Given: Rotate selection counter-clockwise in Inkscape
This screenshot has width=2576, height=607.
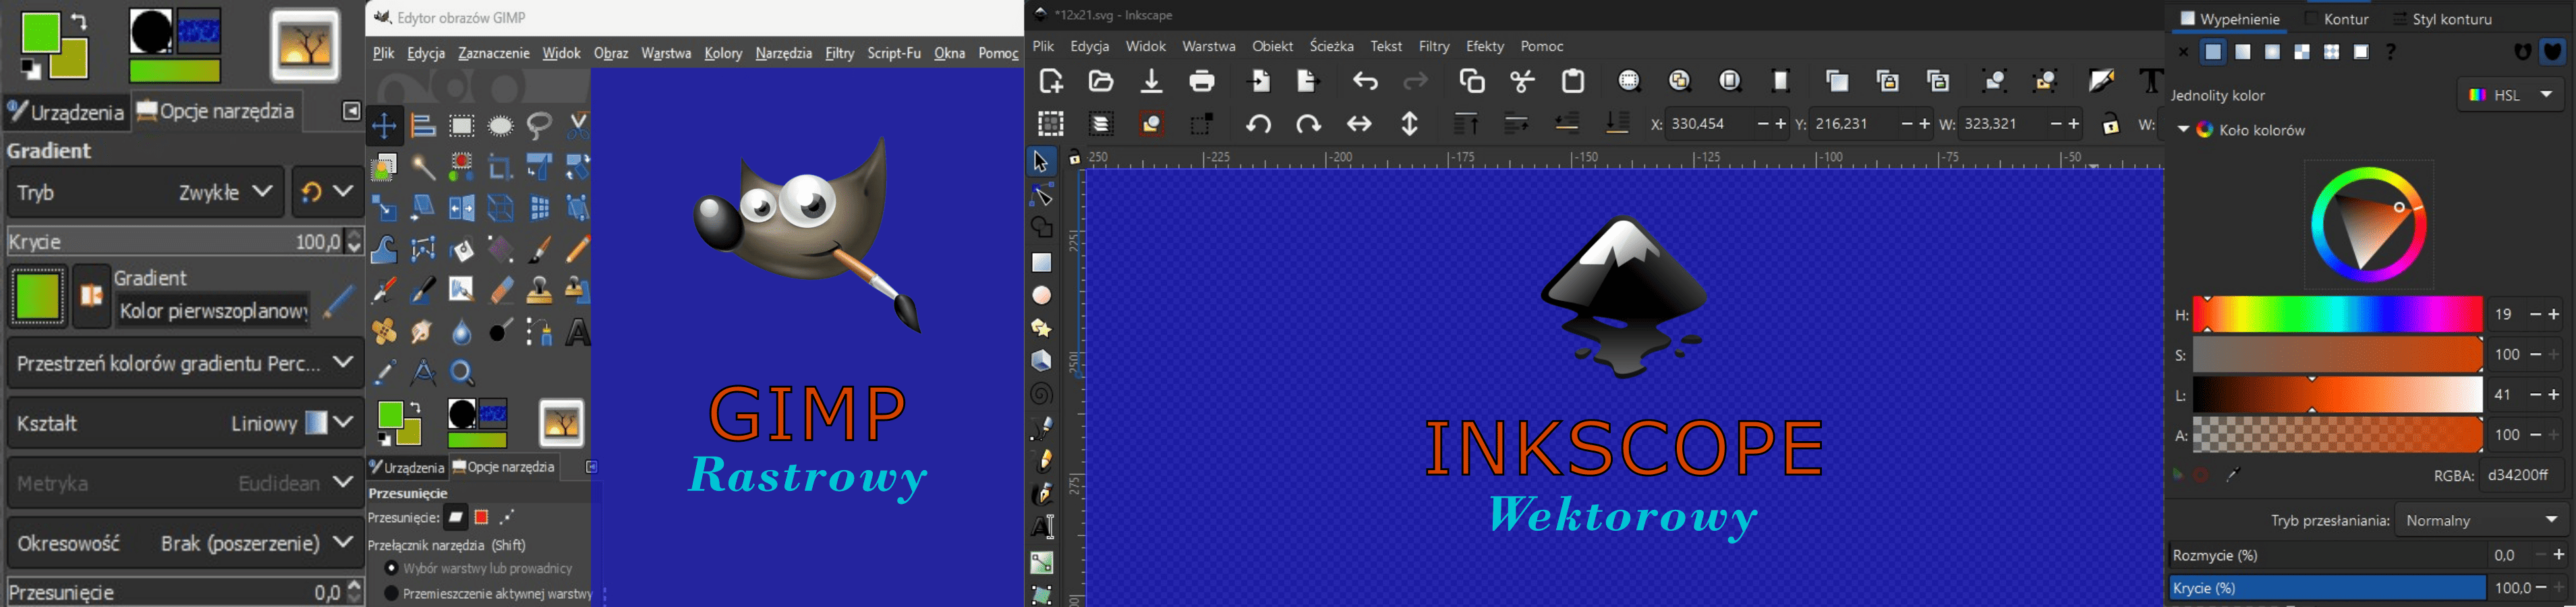Looking at the screenshot, I should [1259, 124].
